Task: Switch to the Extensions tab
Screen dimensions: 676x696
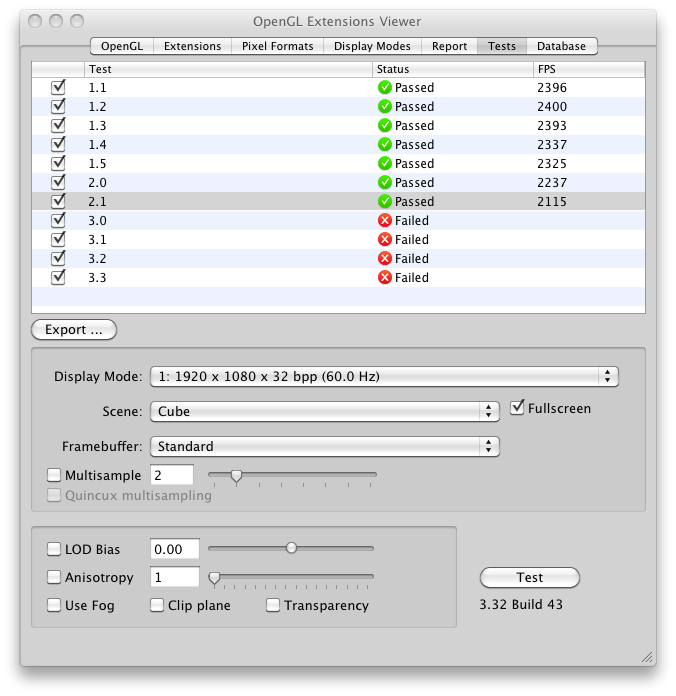Action: (x=192, y=46)
